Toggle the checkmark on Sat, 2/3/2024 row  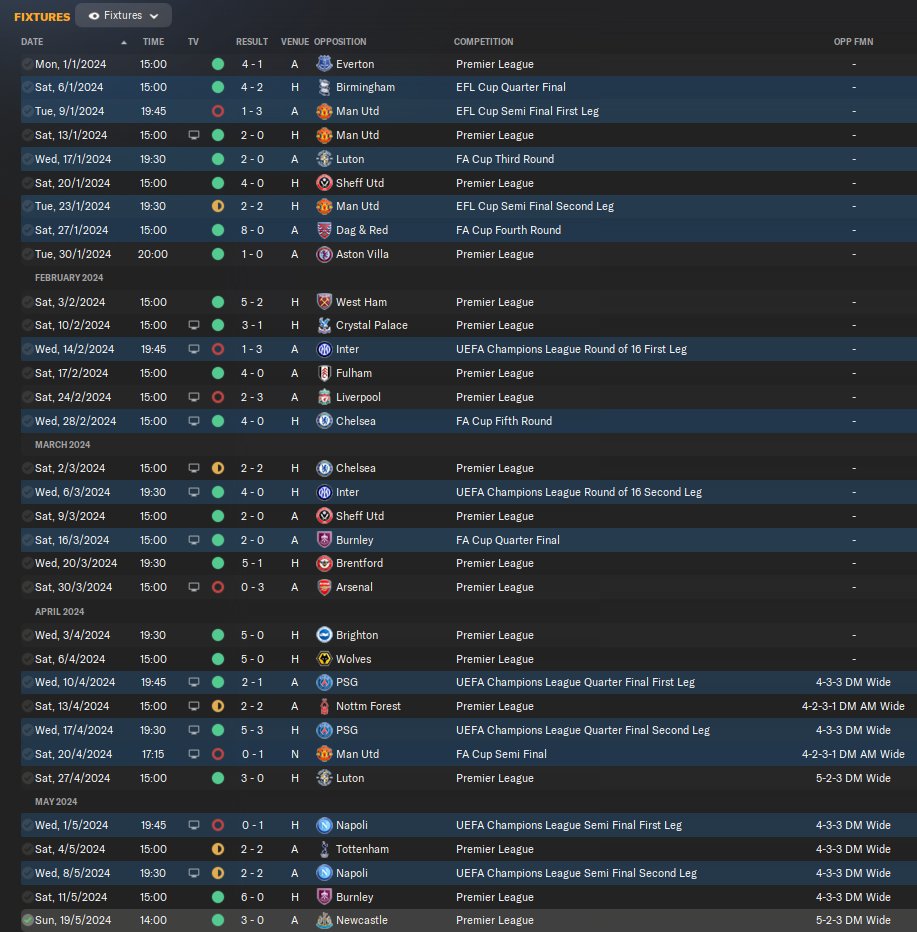tap(27, 468)
